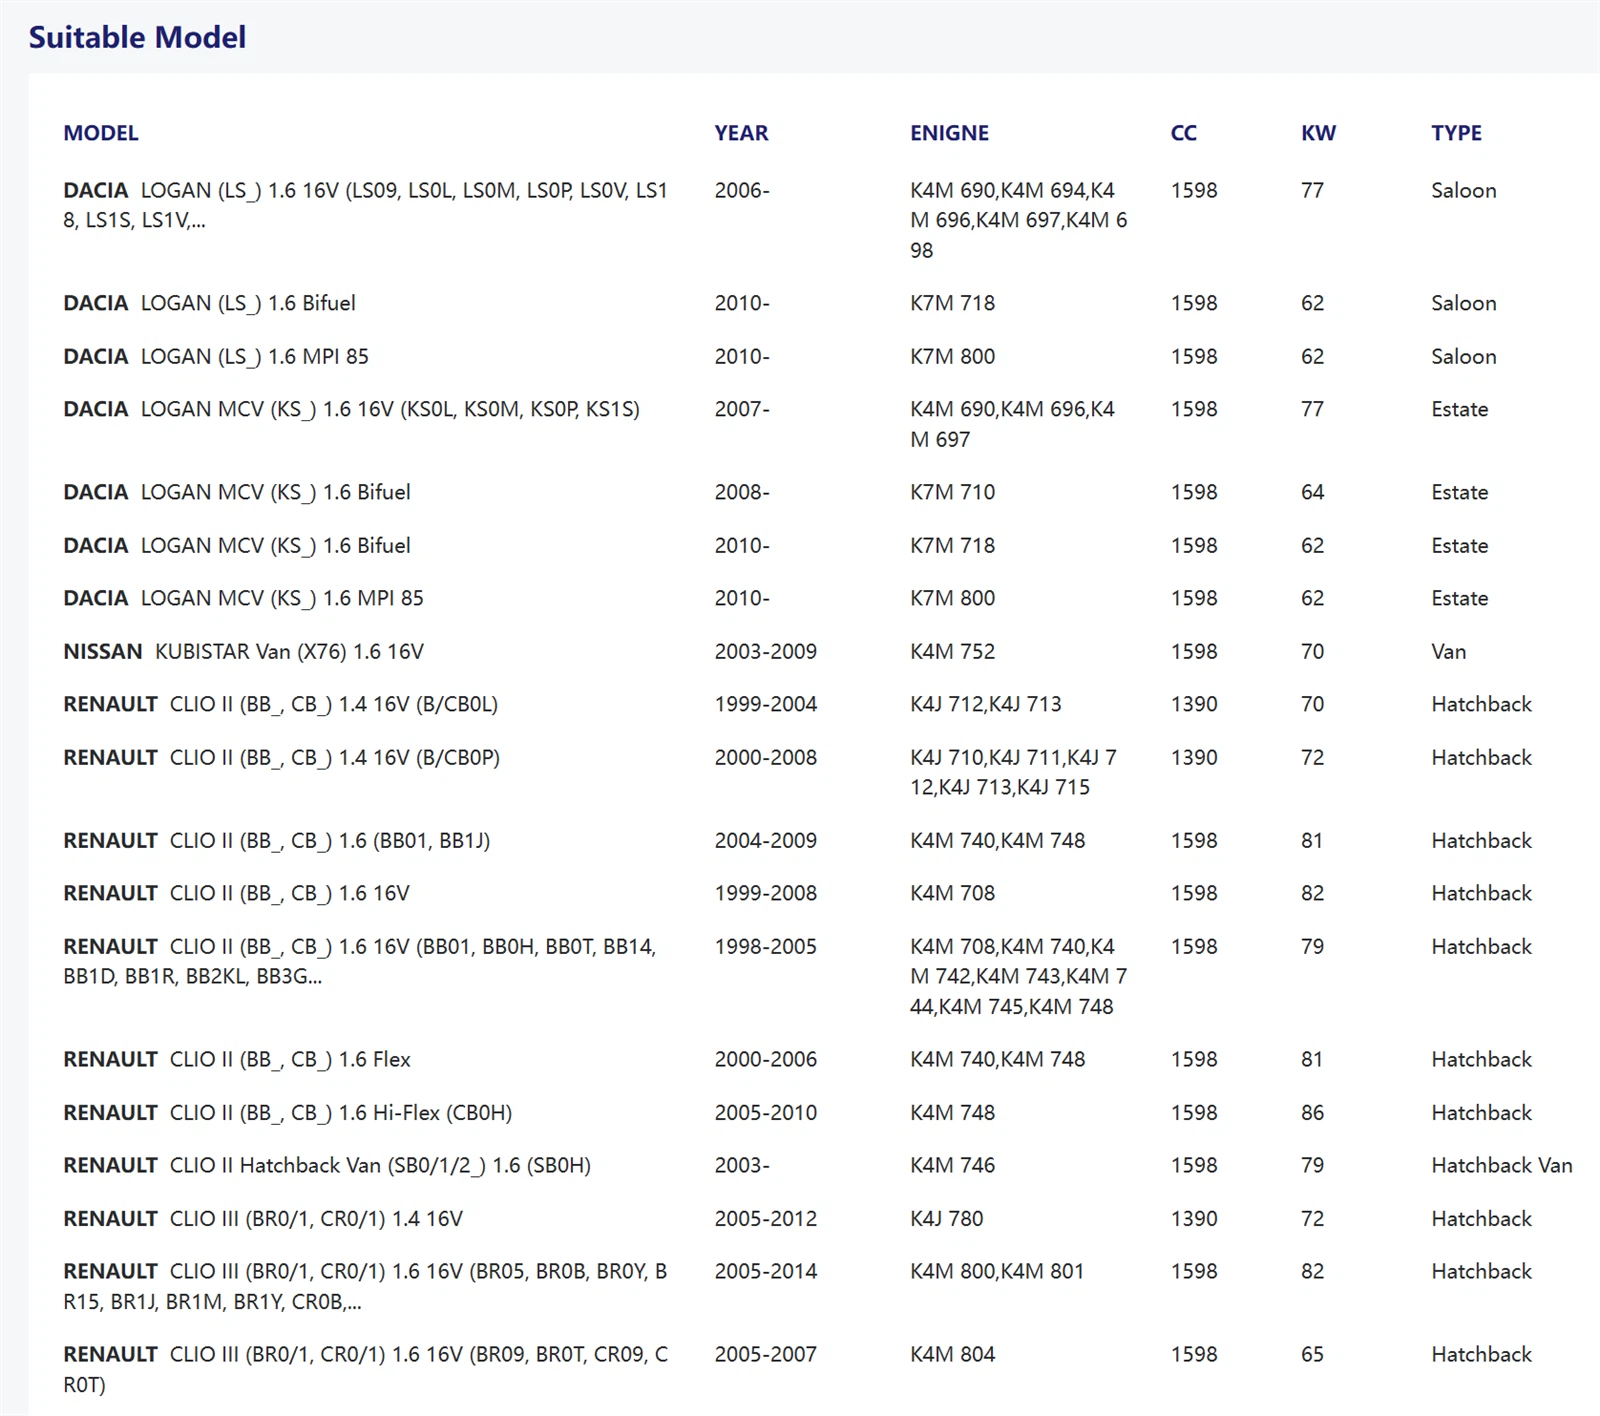Click the MODEL column header

(101, 133)
